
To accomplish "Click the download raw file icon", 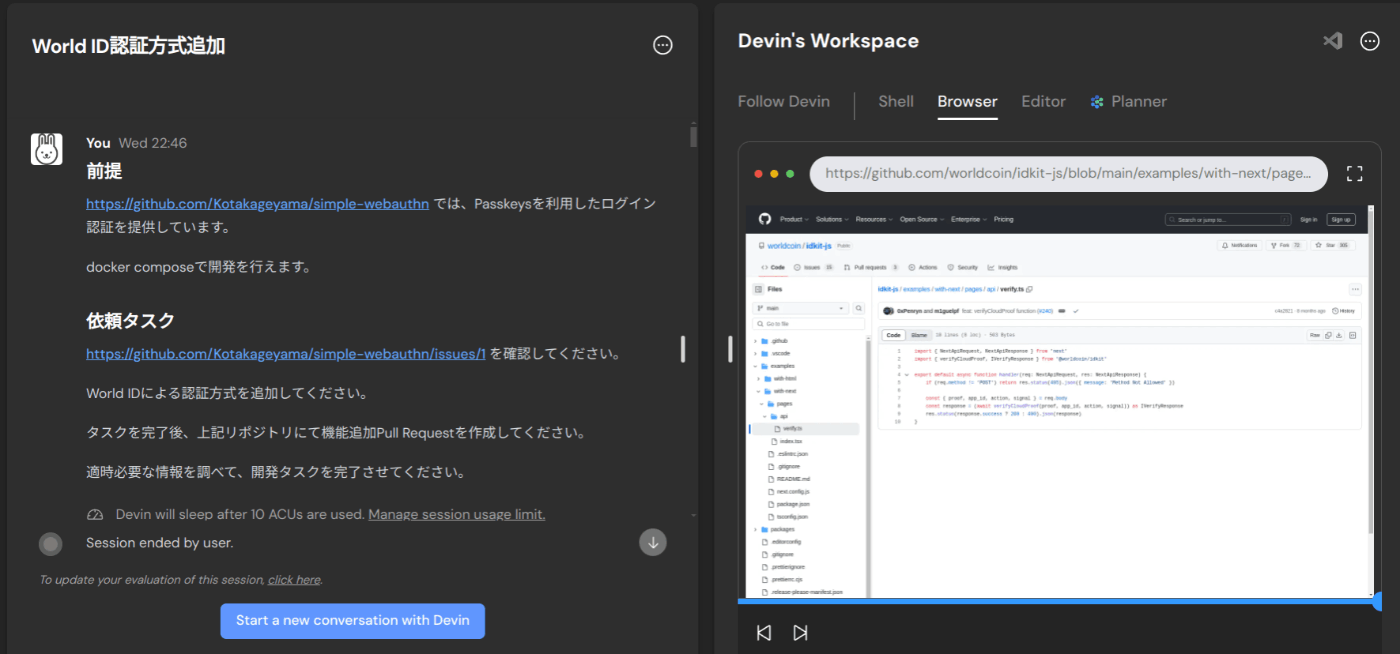I will pyautogui.click(x=1339, y=335).
